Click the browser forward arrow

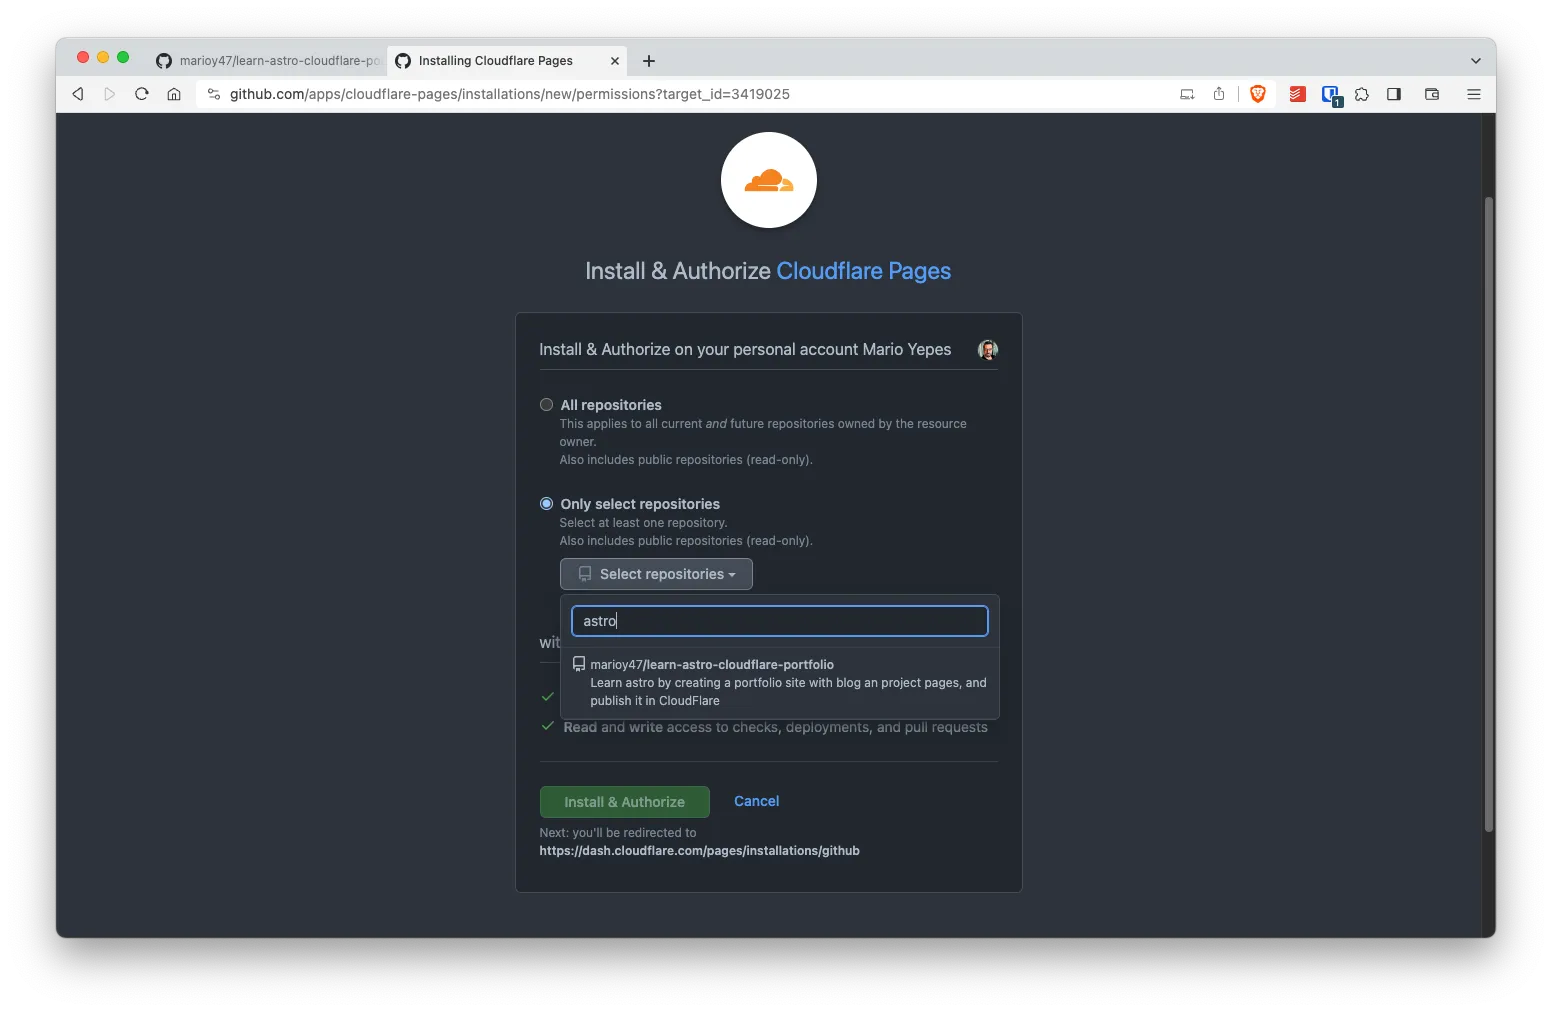coord(110,94)
